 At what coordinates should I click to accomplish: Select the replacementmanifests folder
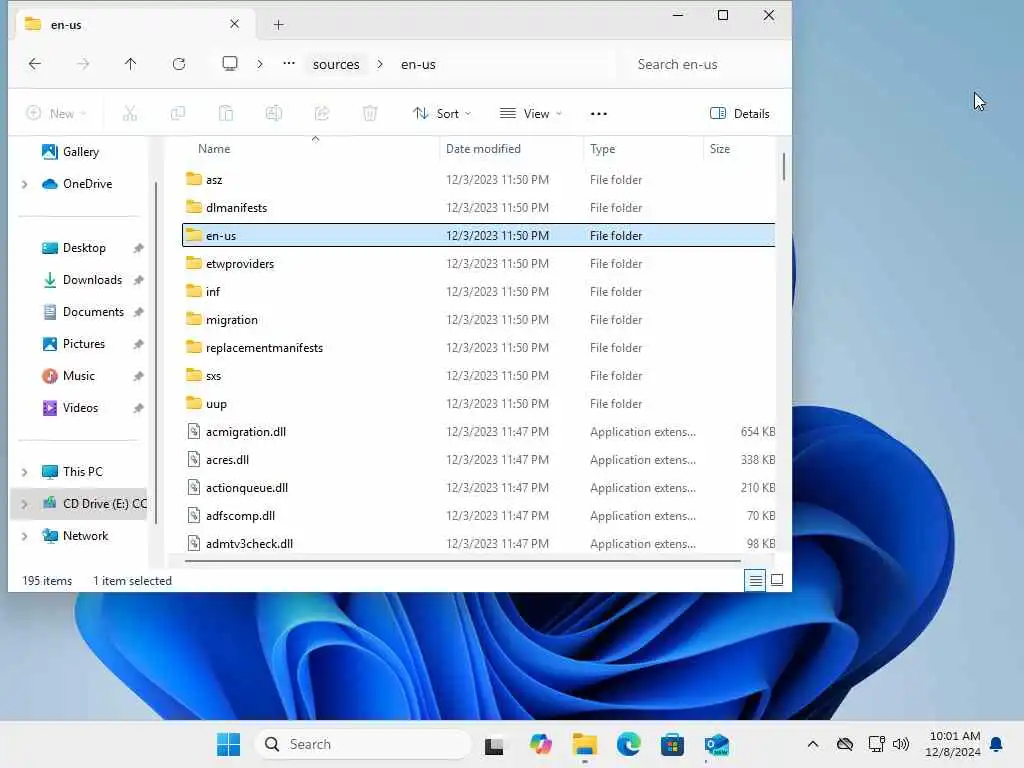click(479, 348)
